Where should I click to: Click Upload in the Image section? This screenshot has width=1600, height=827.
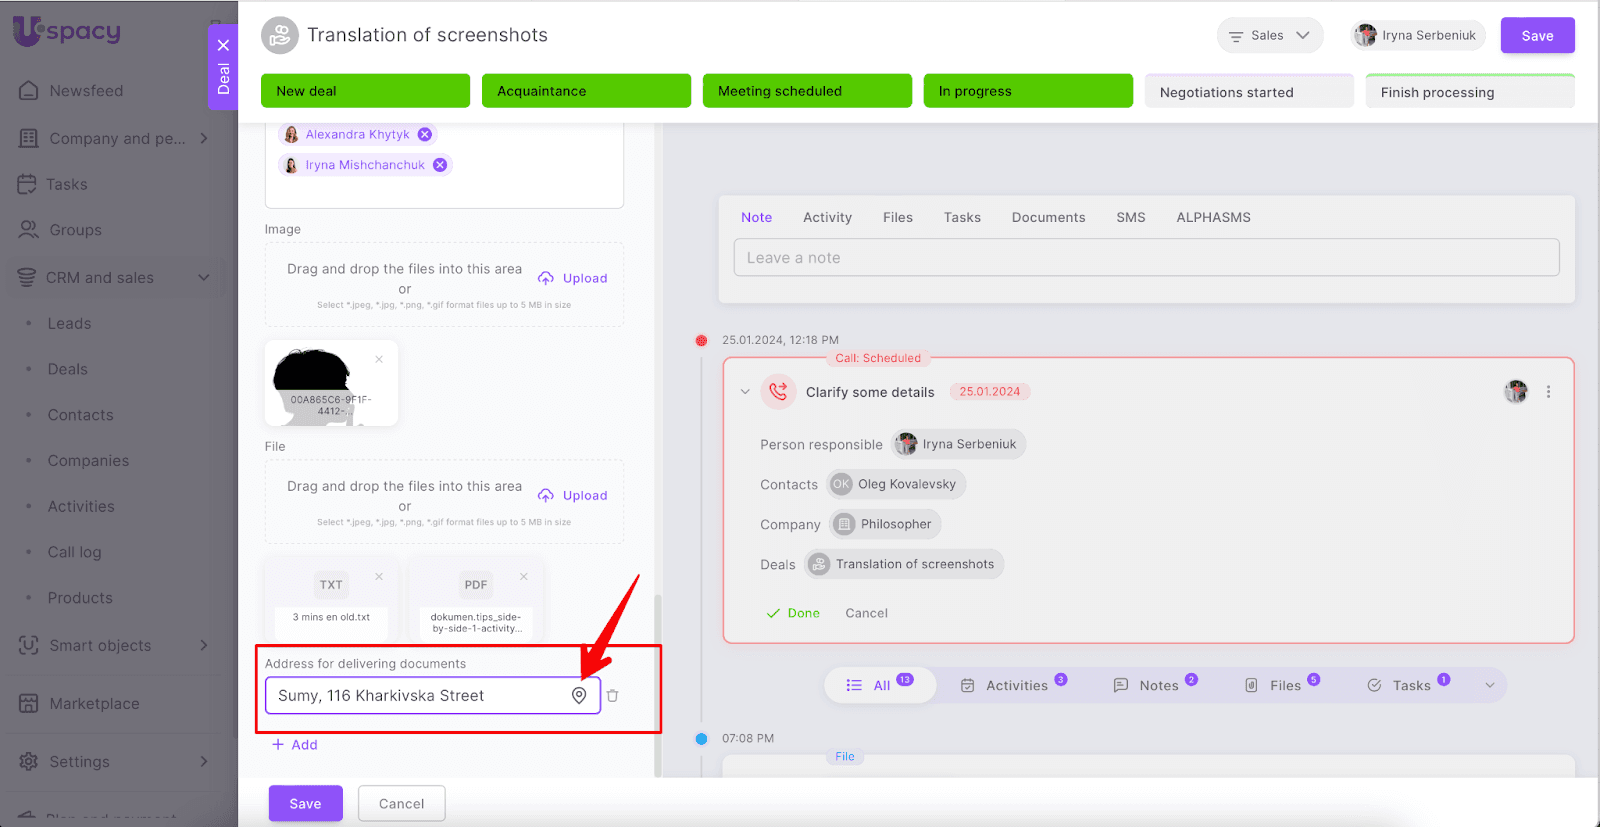tap(573, 278)
